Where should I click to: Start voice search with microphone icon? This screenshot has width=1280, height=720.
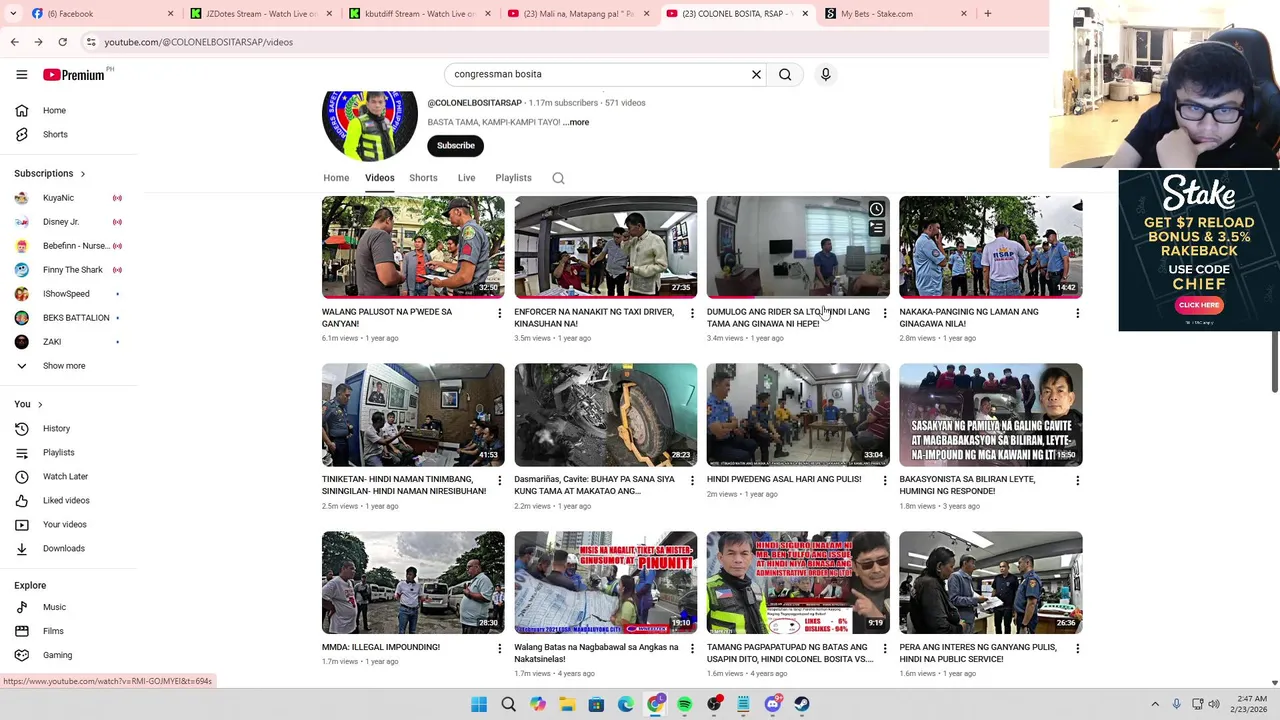[825, 74]
